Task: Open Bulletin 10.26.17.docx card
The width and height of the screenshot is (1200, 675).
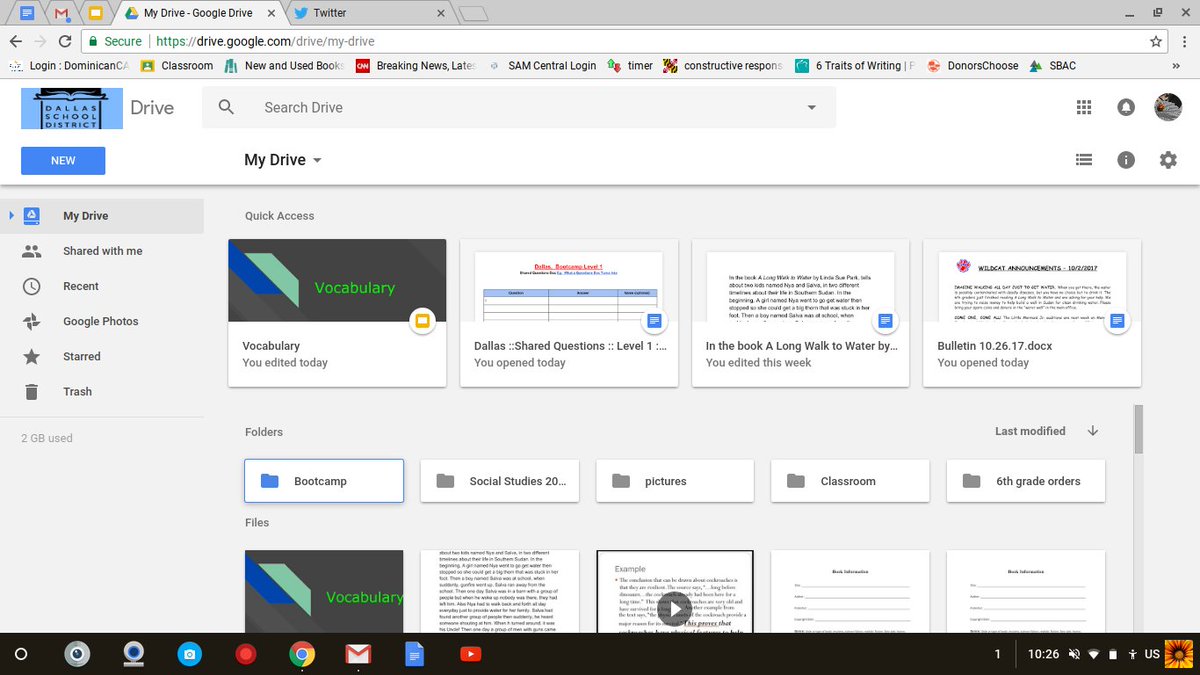Action: (1032, 312)
